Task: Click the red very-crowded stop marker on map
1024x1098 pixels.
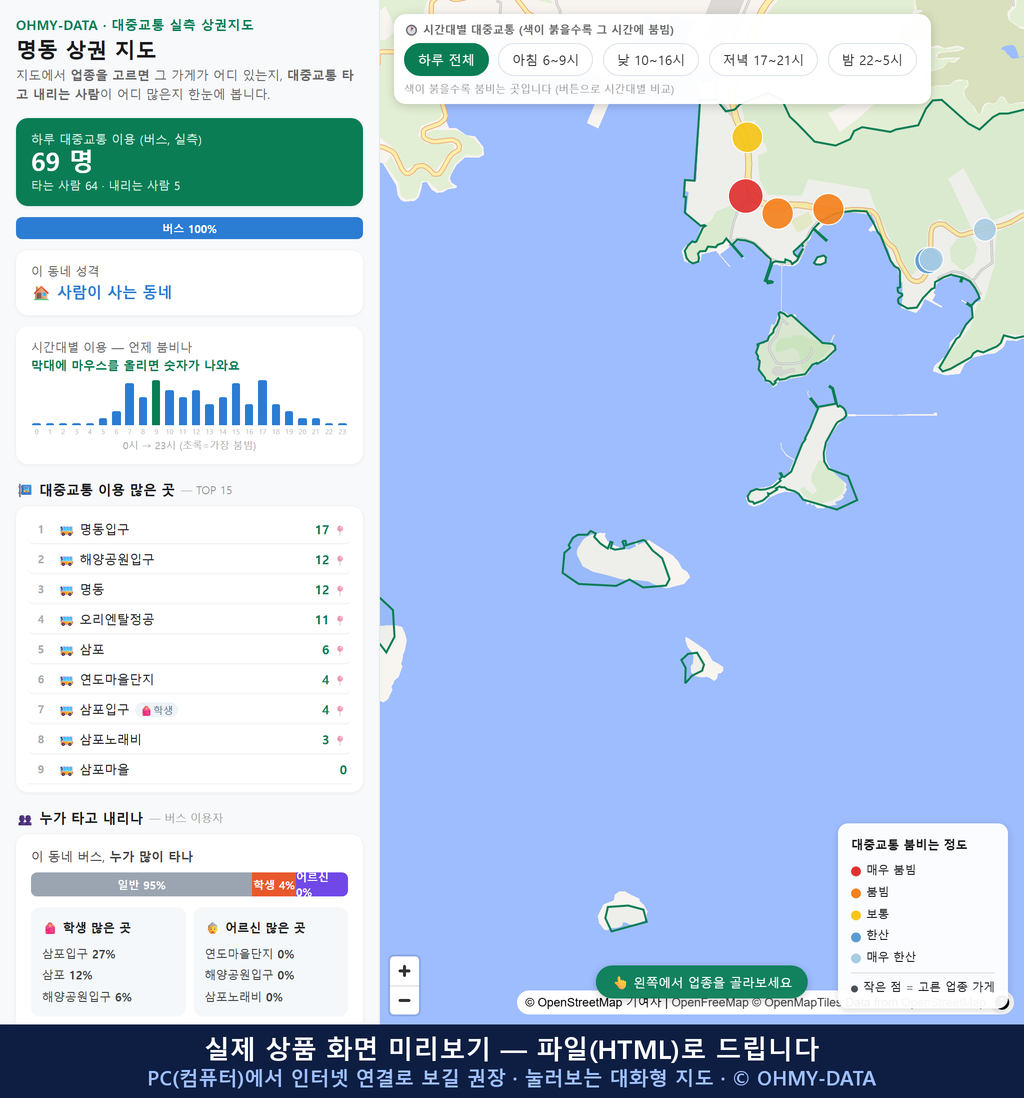Action: click(745, 195)
